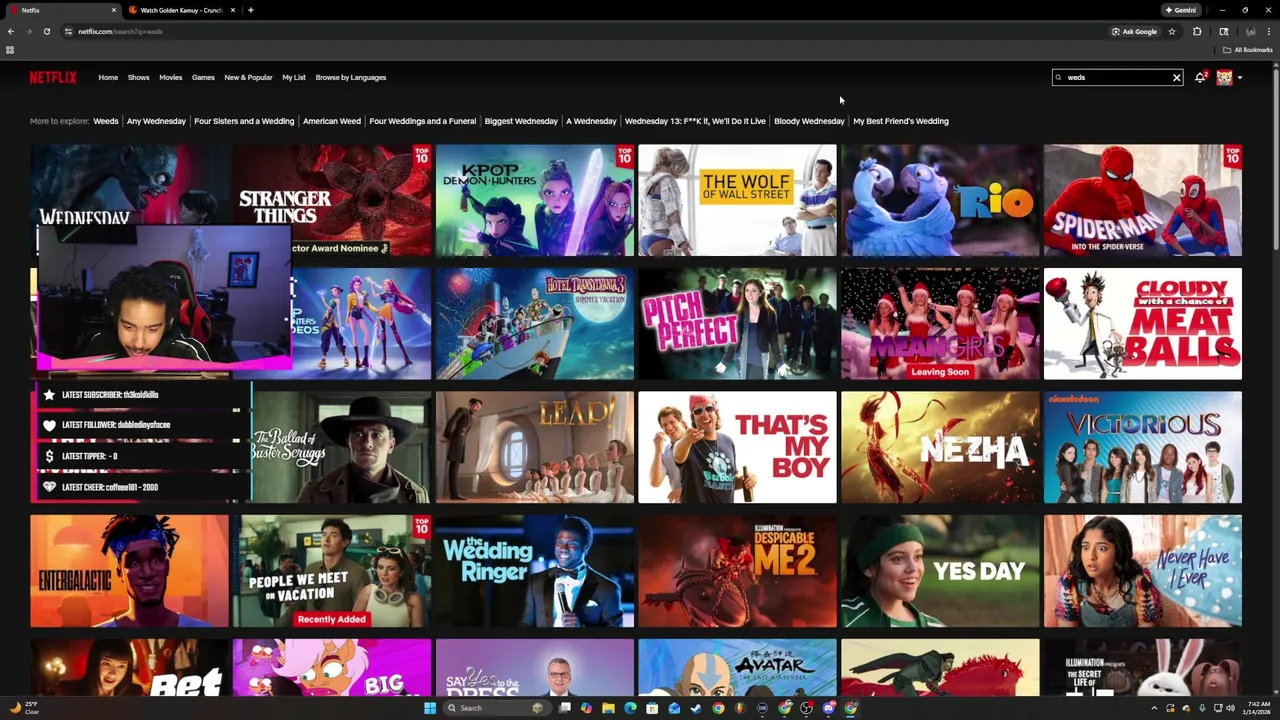Open Hotel Transylvania 3 card
Image resolution: width=1280 pixels, height=720 pixels.
(x=535, y=324)
